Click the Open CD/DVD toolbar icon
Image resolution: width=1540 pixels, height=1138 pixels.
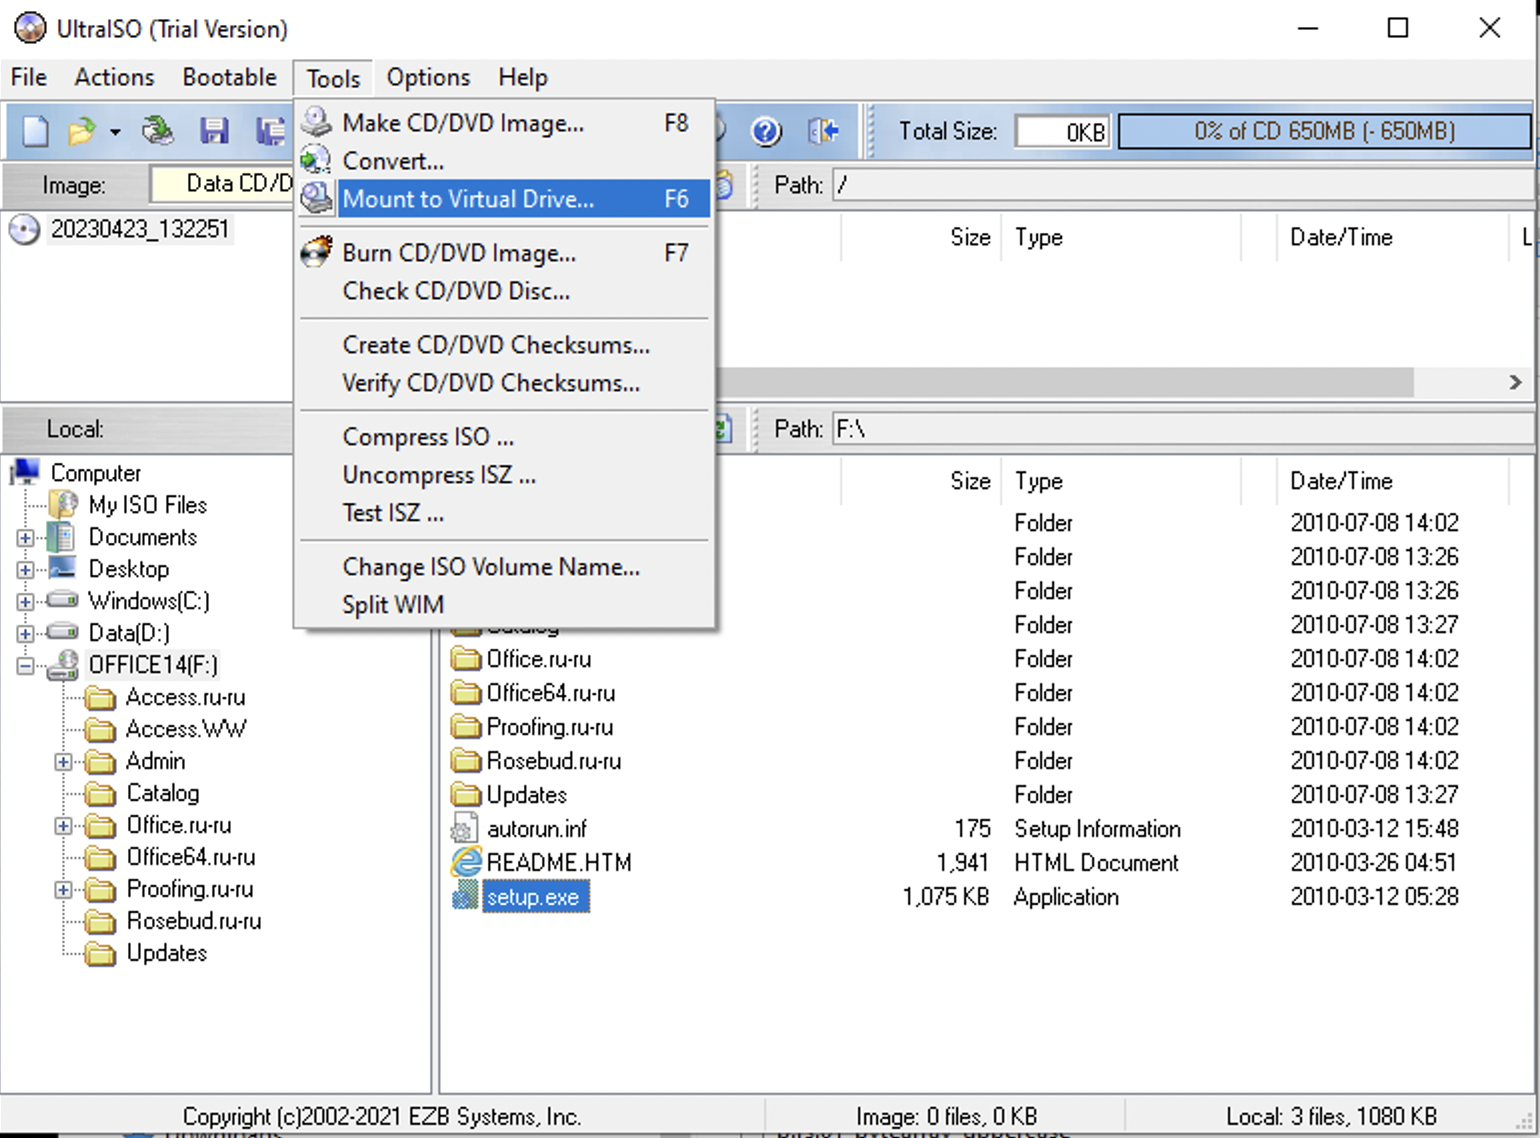click(x=157, y=131)
